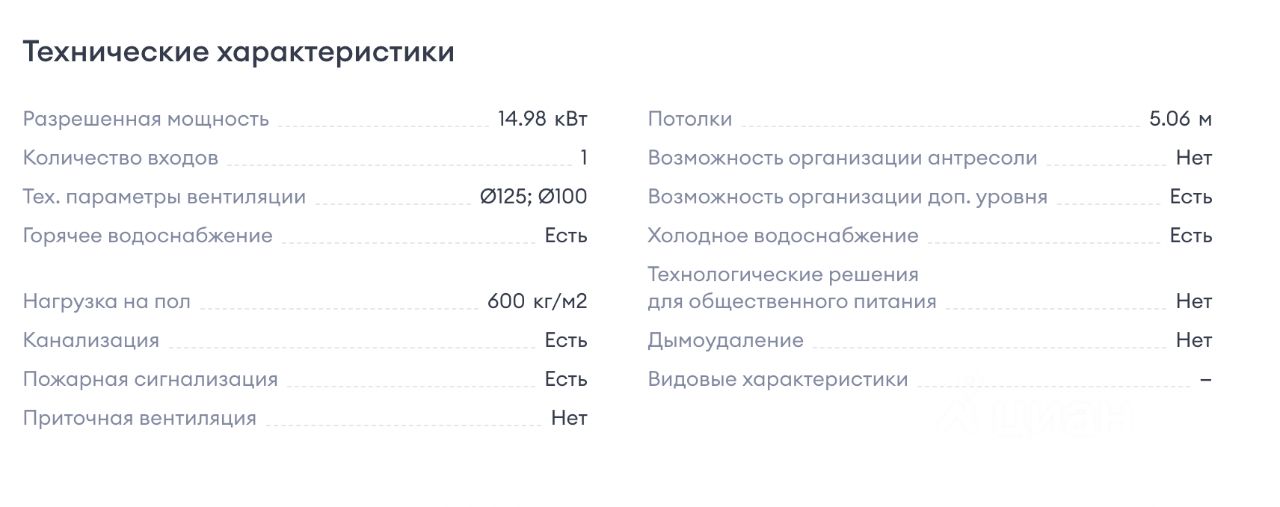1280x507 pixels.
Task: Click the "Приточная вентиляция" label
Action: (139, 418)
